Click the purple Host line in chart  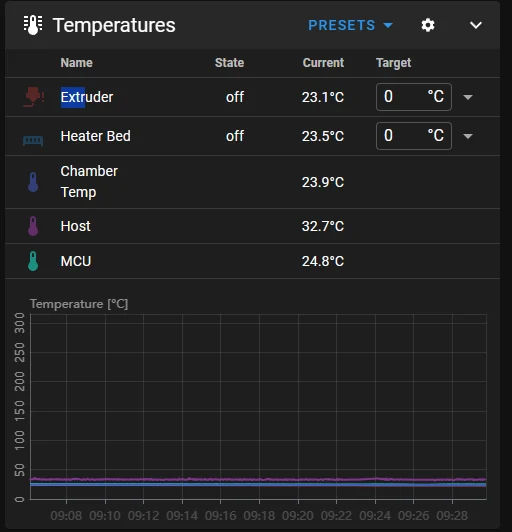point(258,479)
